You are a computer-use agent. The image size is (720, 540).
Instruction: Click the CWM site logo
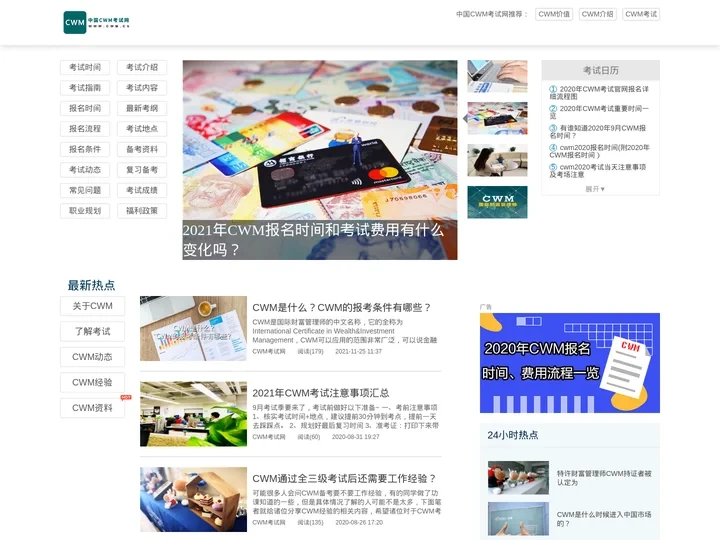pyautogui.click(x=96, y=22)
